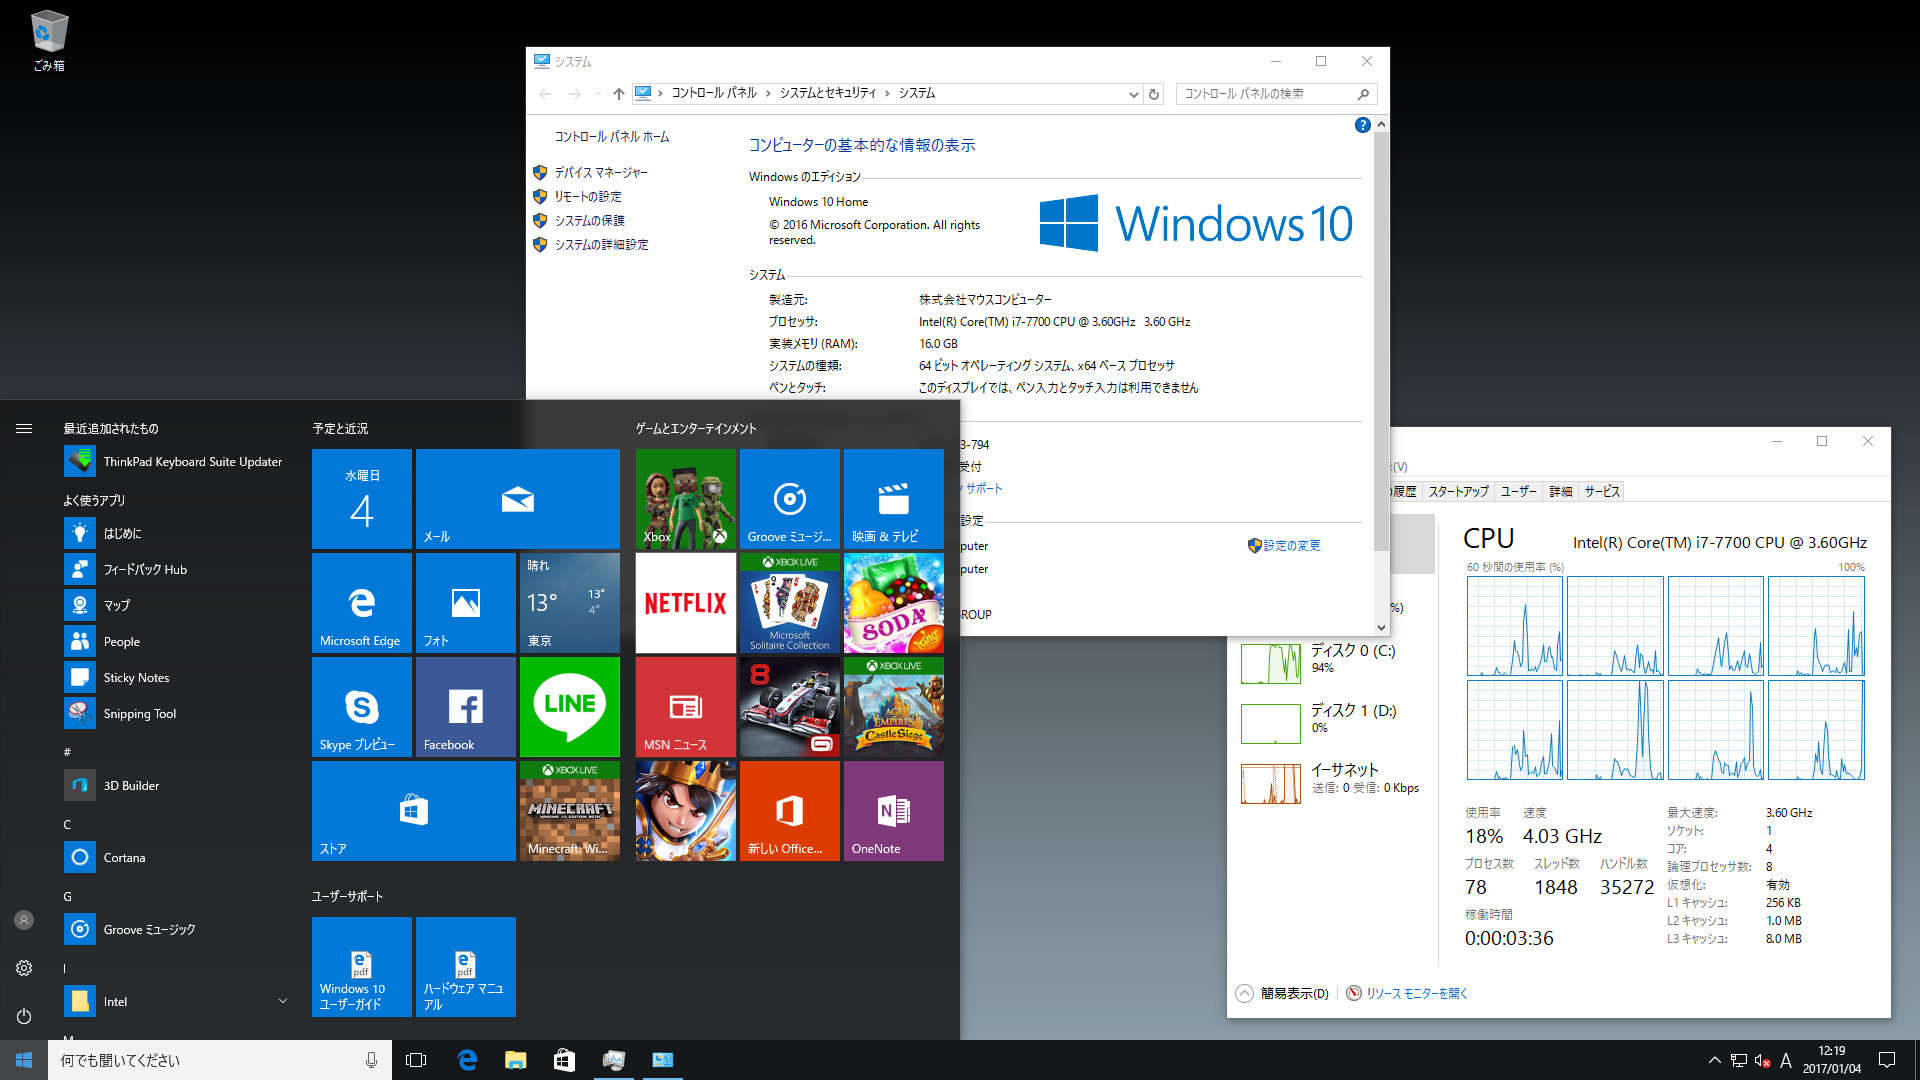Expand the Intel folder in app list
This screenshot has height=1080, width=1920.
pos(283,1001)
